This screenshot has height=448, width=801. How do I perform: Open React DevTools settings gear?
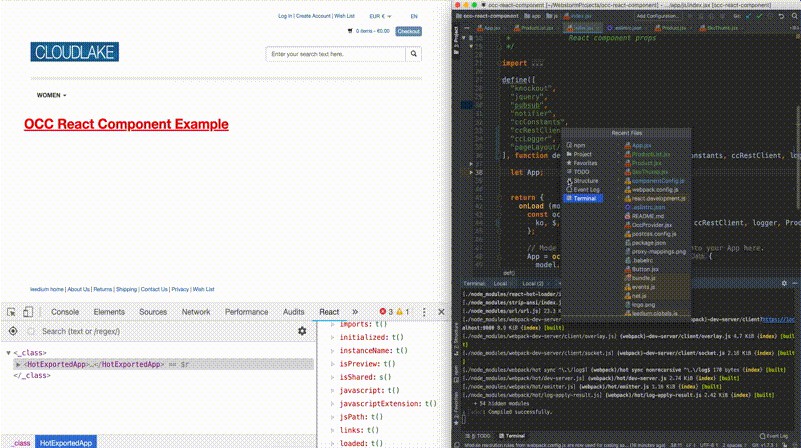point(302,331)
